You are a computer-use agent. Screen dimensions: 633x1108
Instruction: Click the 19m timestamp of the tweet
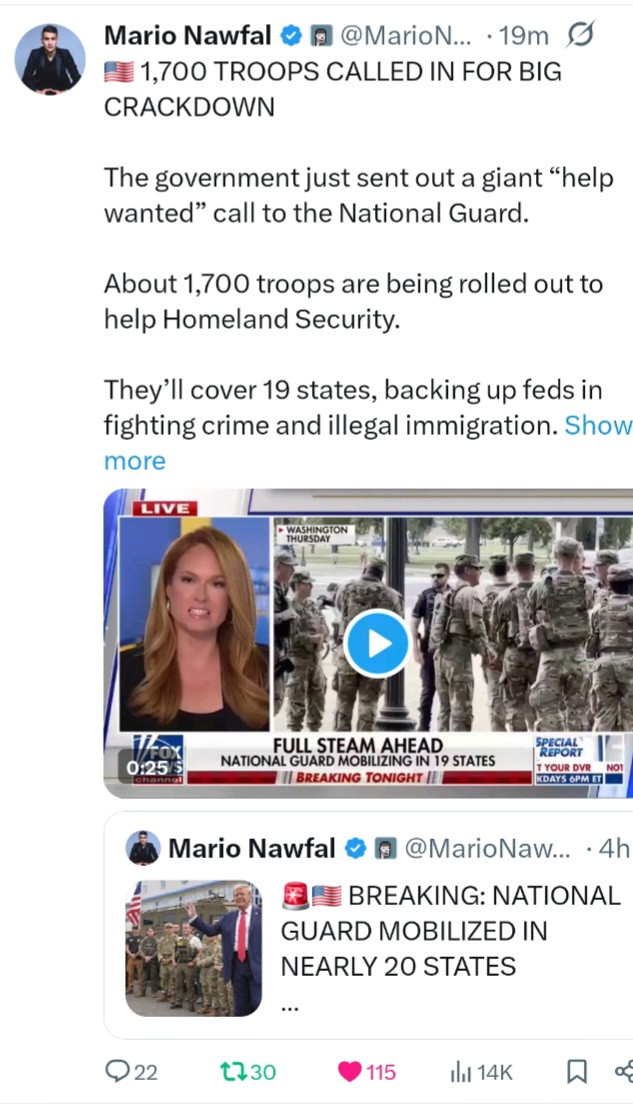[x=519, y=35]
